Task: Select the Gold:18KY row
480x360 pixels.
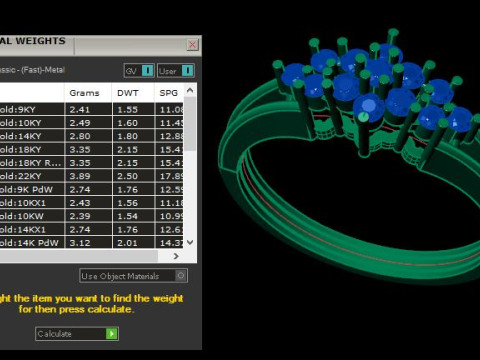Action: (92, 149)
